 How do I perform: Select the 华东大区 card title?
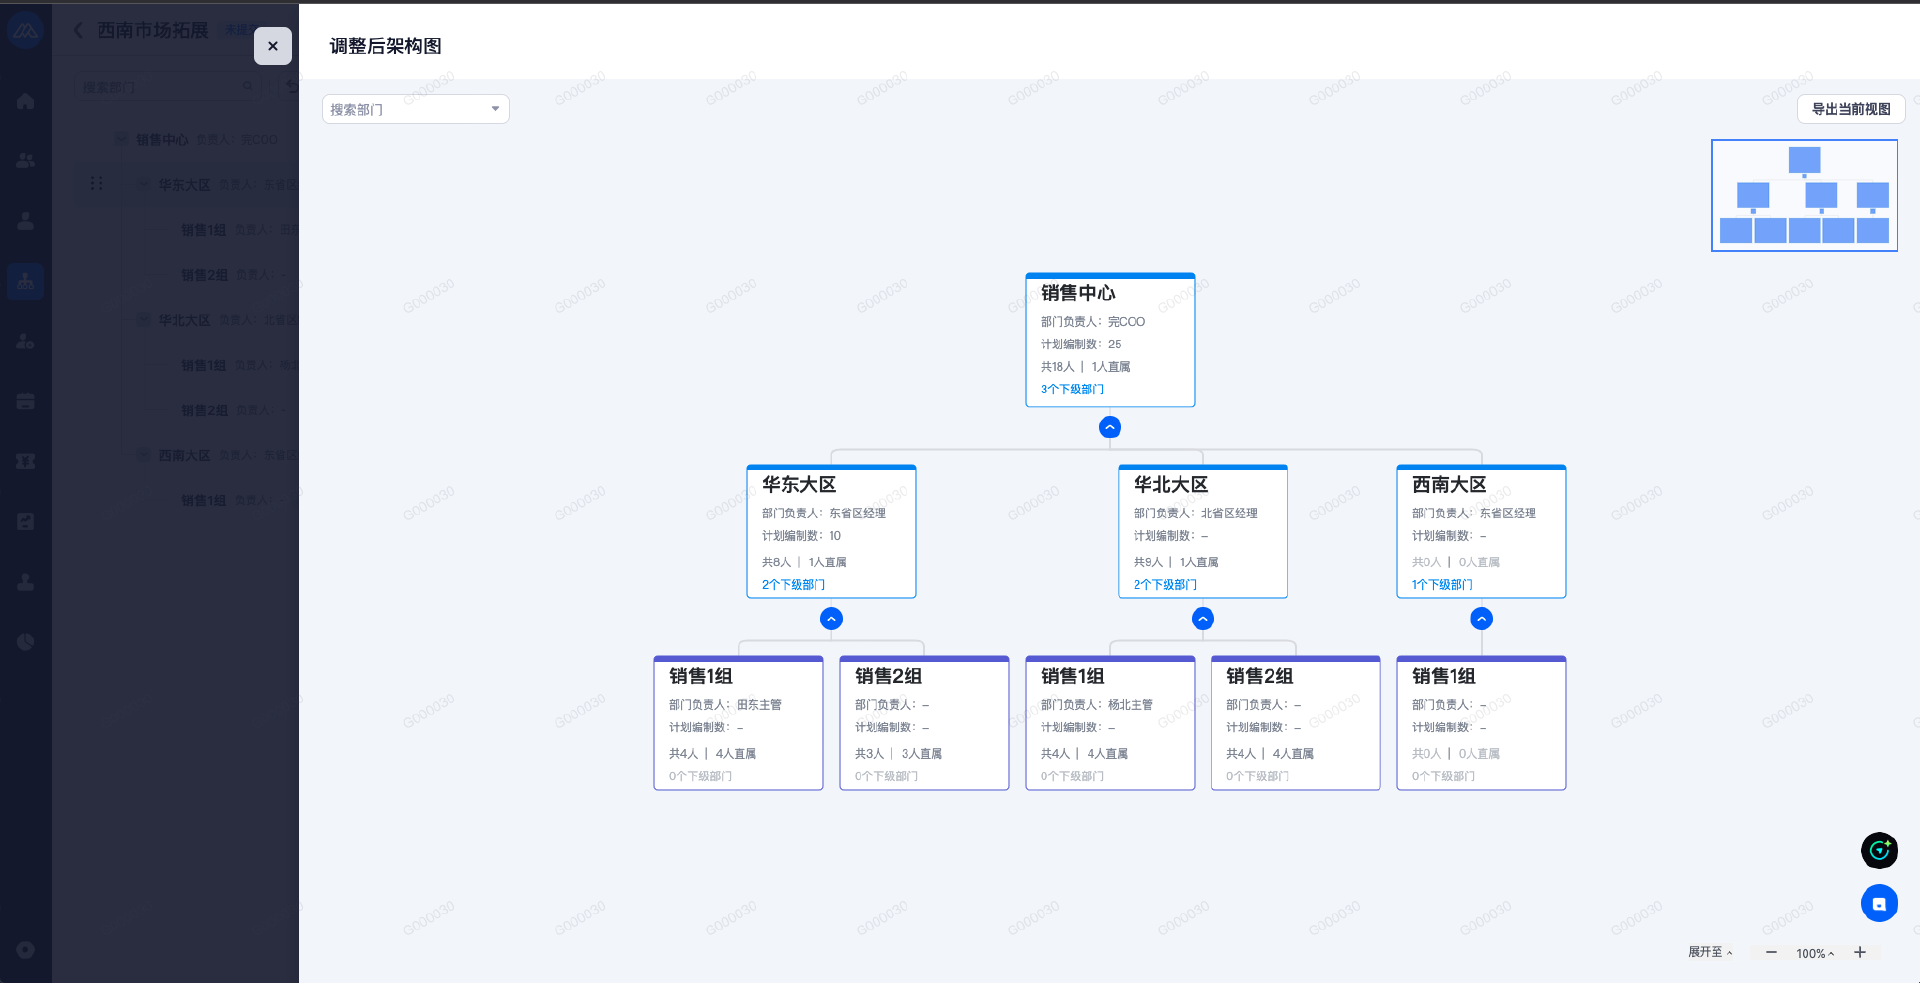pyautogui.click(x=799, y=484)
